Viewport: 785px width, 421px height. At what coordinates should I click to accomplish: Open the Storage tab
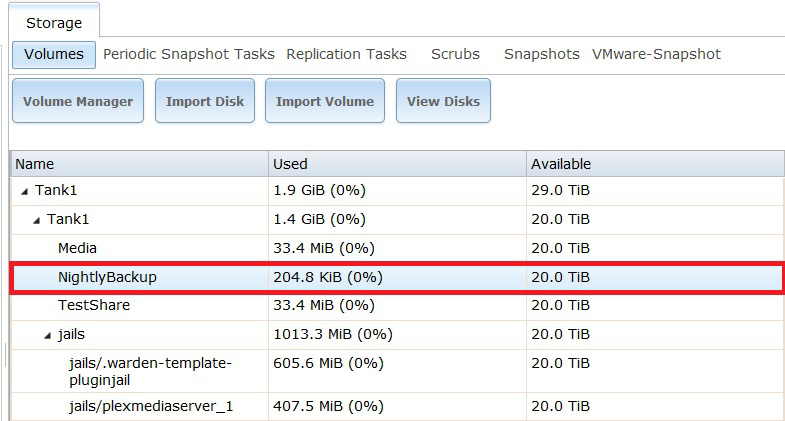pos(54,22)
